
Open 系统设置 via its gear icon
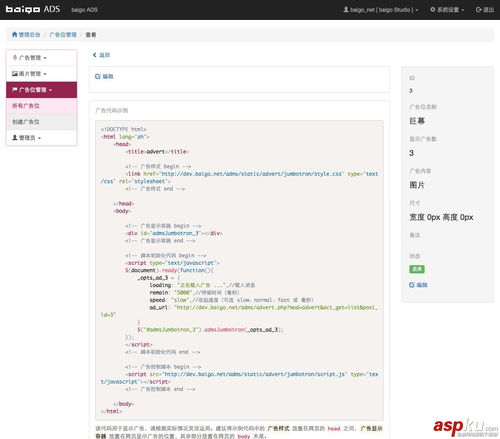(433, 9)
